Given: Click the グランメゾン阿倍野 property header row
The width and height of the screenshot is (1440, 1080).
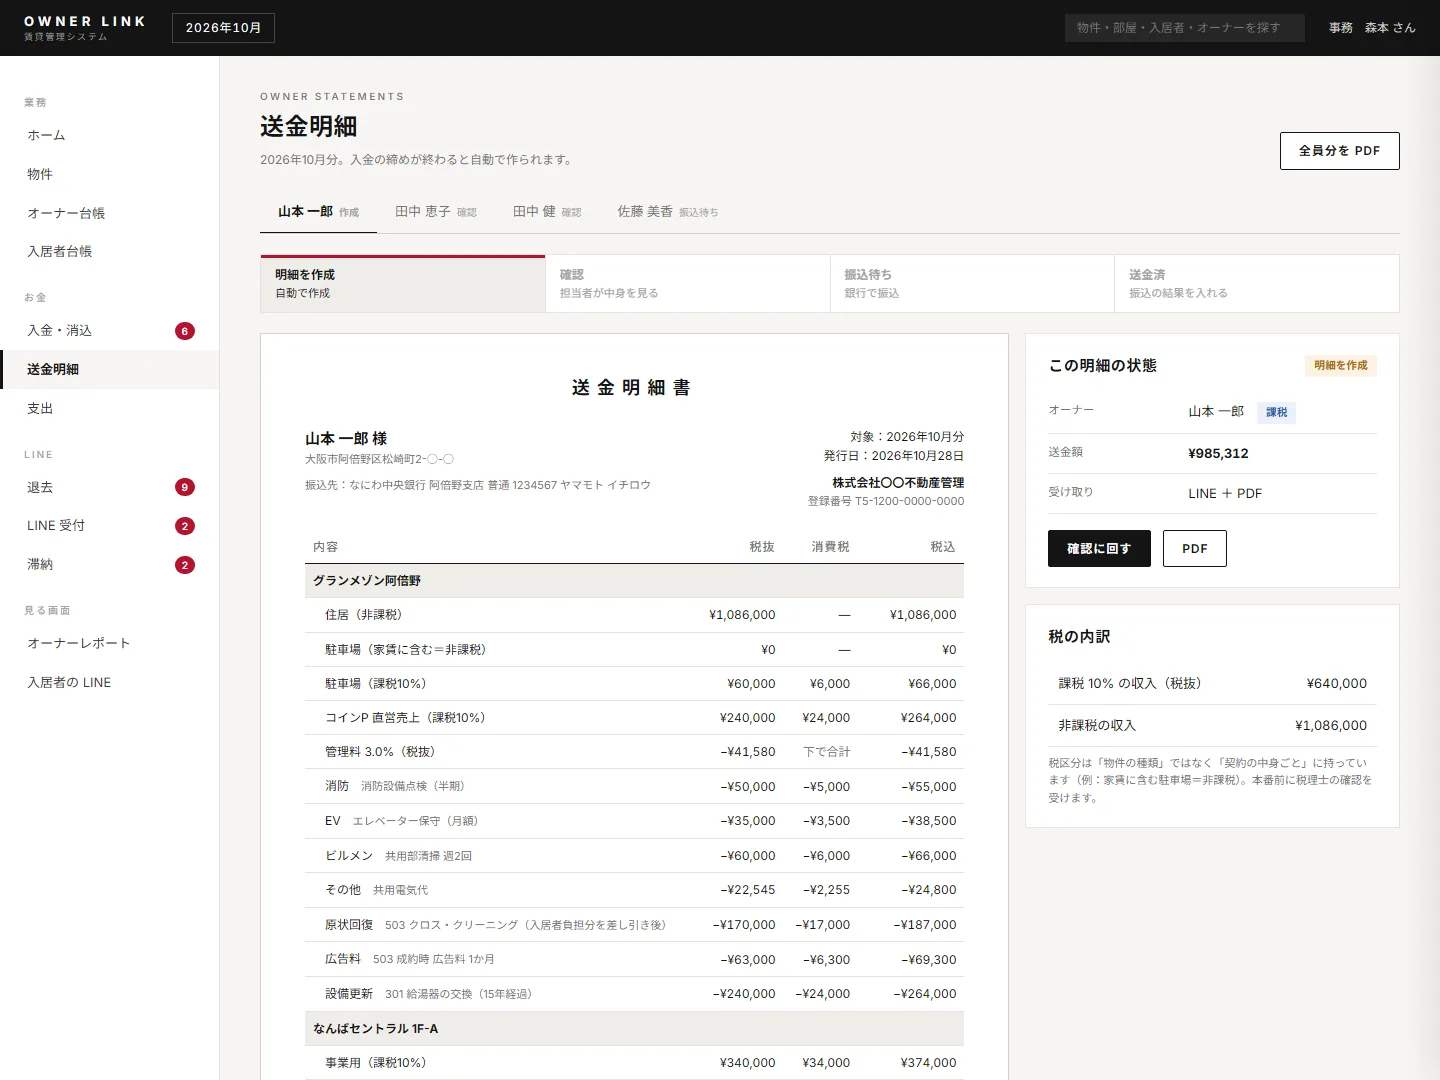Looking at the screenshot, I should (634, 581).
